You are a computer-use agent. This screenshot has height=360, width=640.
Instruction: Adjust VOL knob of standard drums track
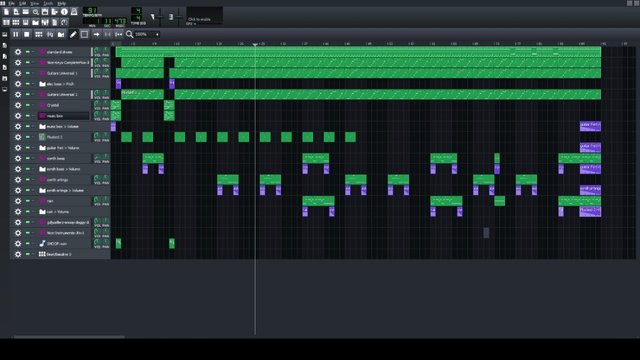click(x=97, y=50)
